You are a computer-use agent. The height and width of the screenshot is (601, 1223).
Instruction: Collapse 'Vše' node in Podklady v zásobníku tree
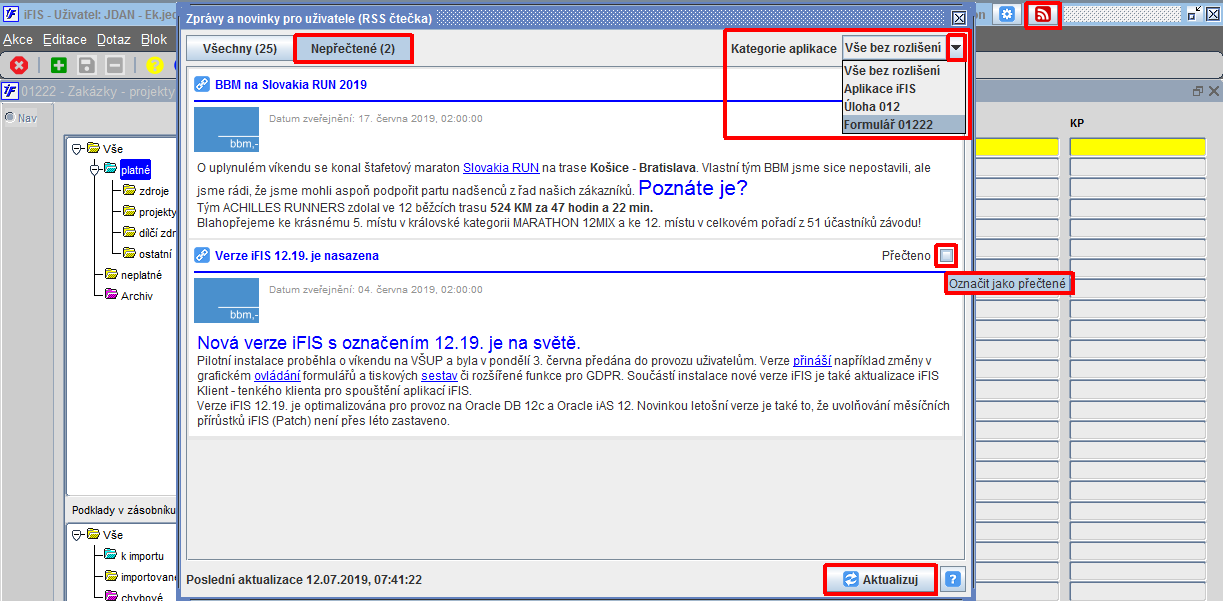[77, 535]
